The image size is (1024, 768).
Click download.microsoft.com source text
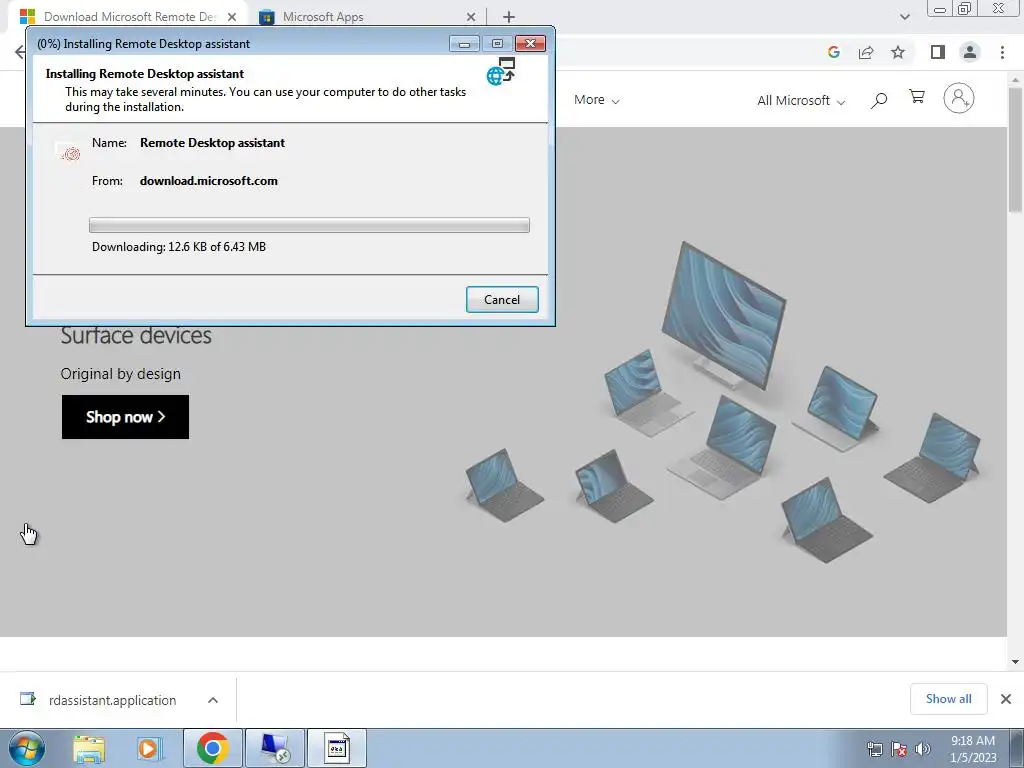click(x=208, y=181)
